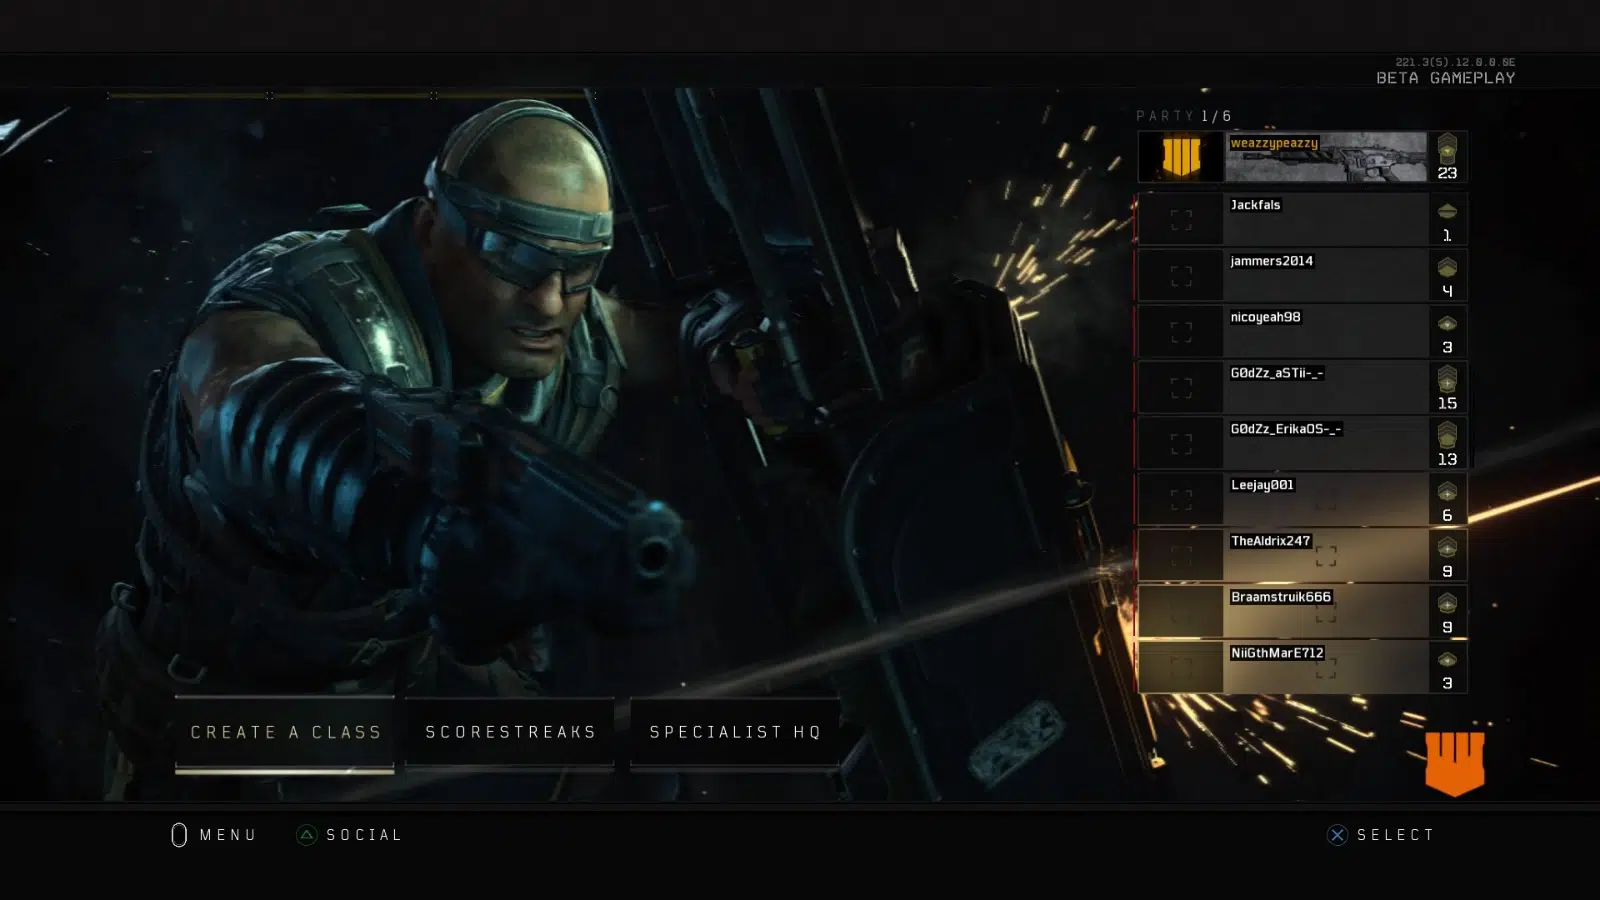Image resolution: width=1600 pixels, height=900 pixels.
Task: Click the Menu touchpad button icon
Action: [179, 835]
